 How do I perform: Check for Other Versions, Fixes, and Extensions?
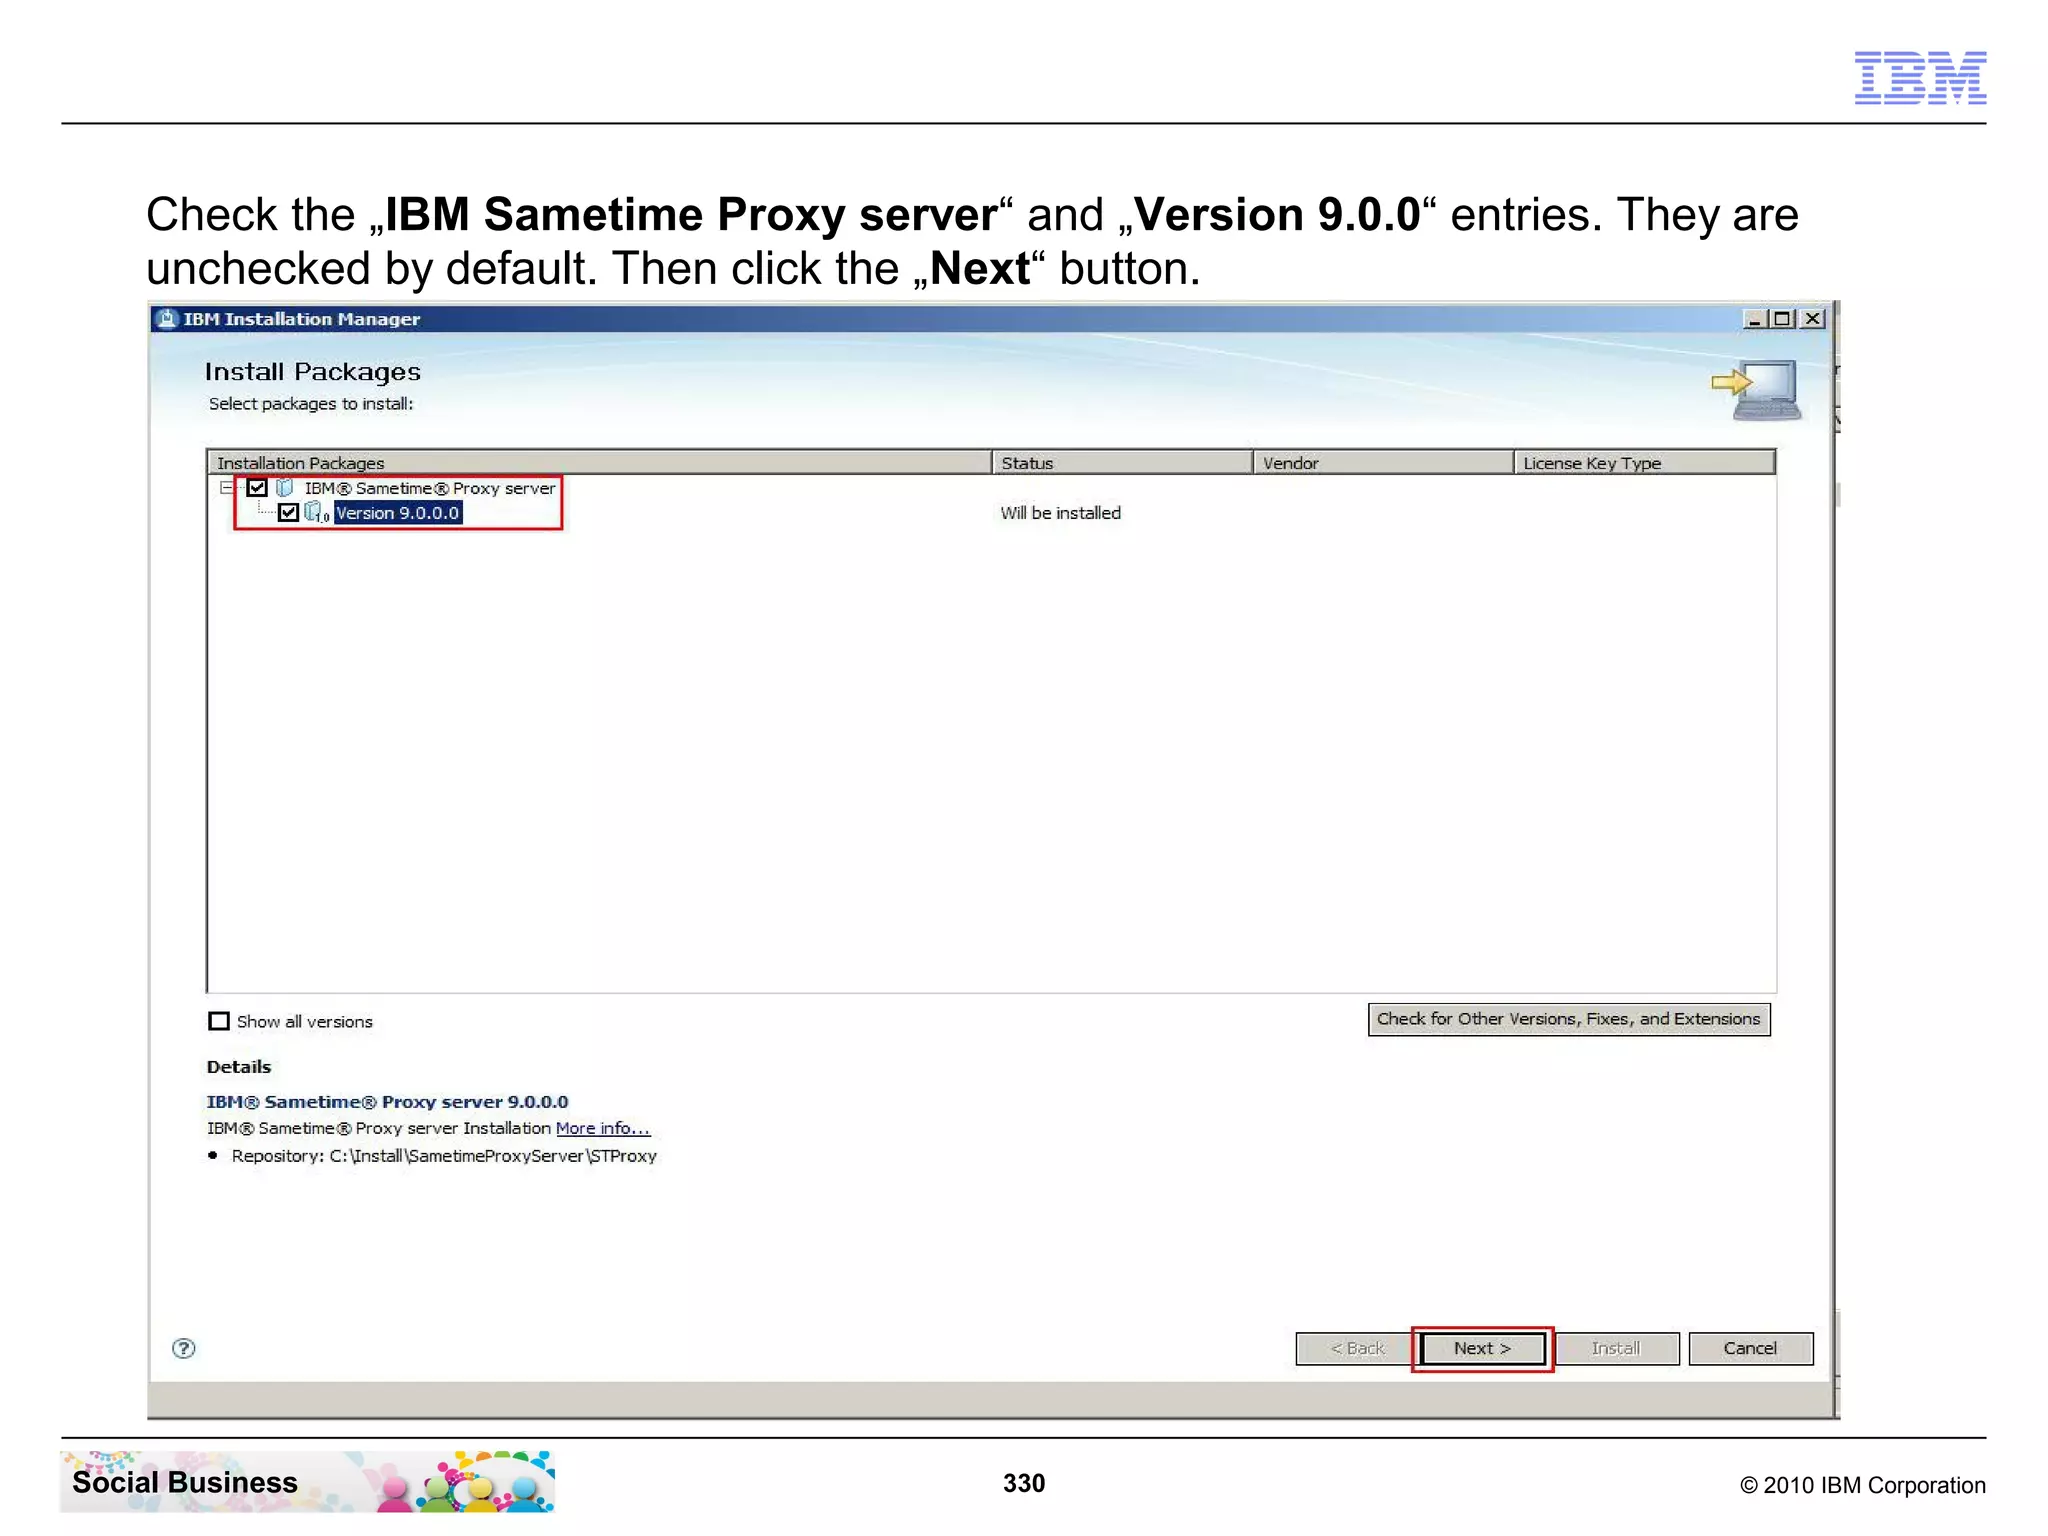pos(1569,1019)
